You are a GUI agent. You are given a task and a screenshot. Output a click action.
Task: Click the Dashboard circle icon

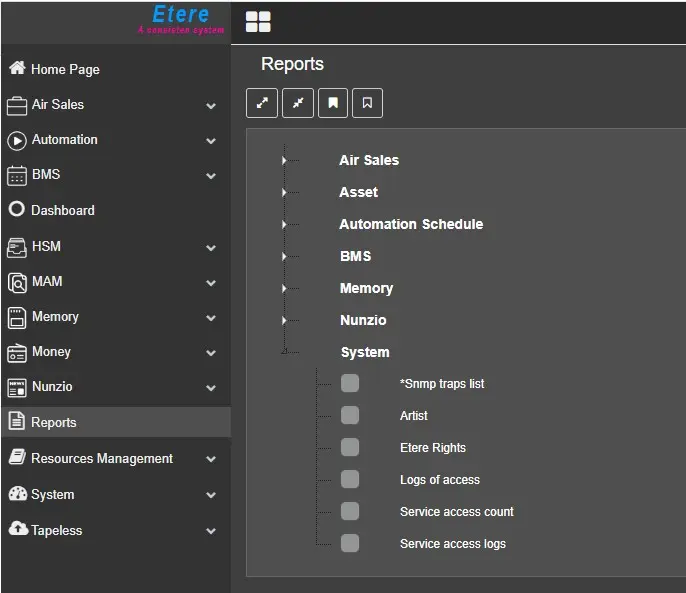click(17, 210)
